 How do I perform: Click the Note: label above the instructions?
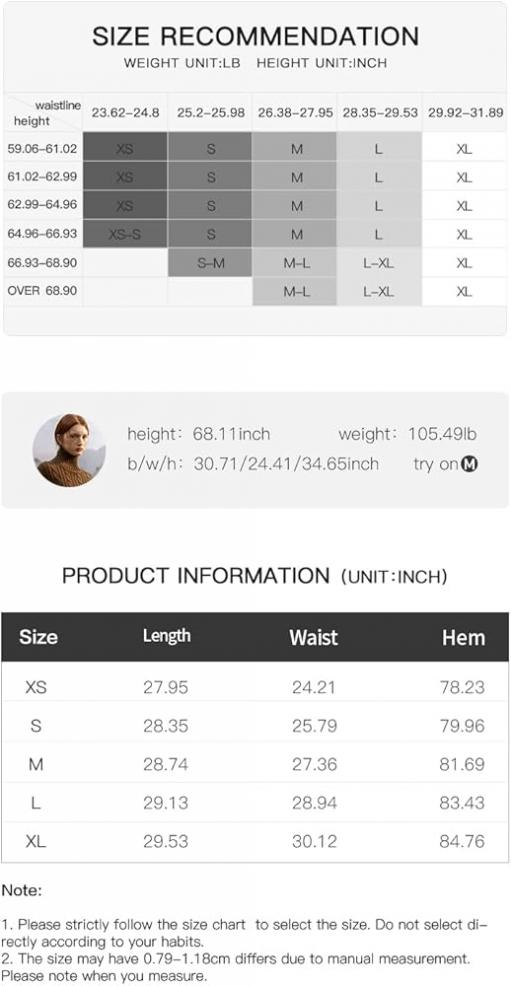pyautogui.click(x=22, y=890)
